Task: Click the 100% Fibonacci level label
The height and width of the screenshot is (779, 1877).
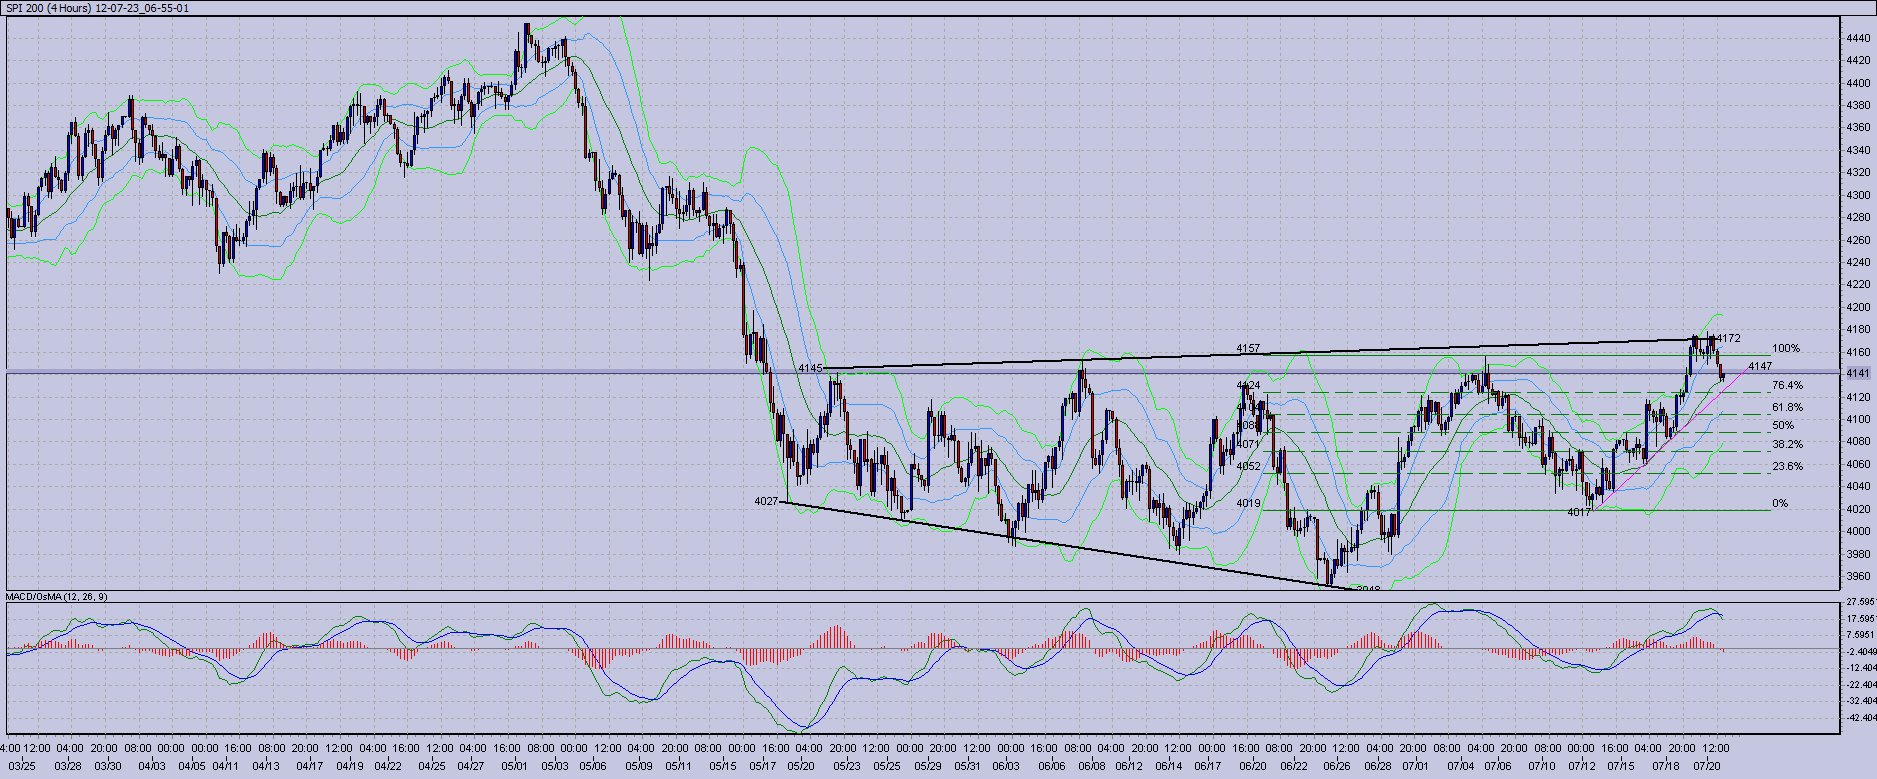Action: coord(1785,349)
